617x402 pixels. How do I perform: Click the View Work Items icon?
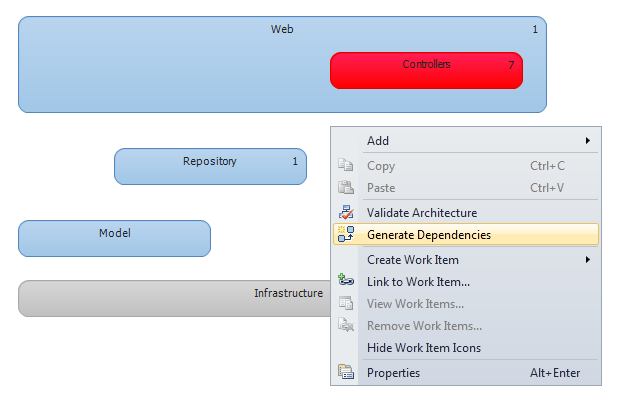click(x=346, y=303)
